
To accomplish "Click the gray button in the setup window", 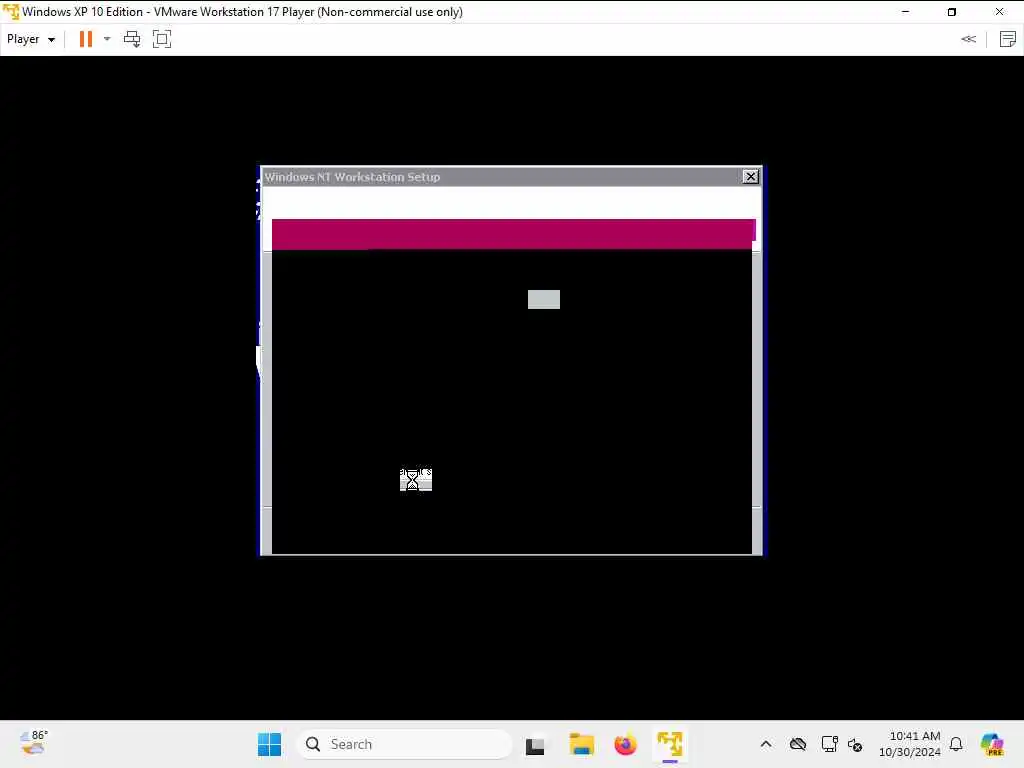I will 543,299.
